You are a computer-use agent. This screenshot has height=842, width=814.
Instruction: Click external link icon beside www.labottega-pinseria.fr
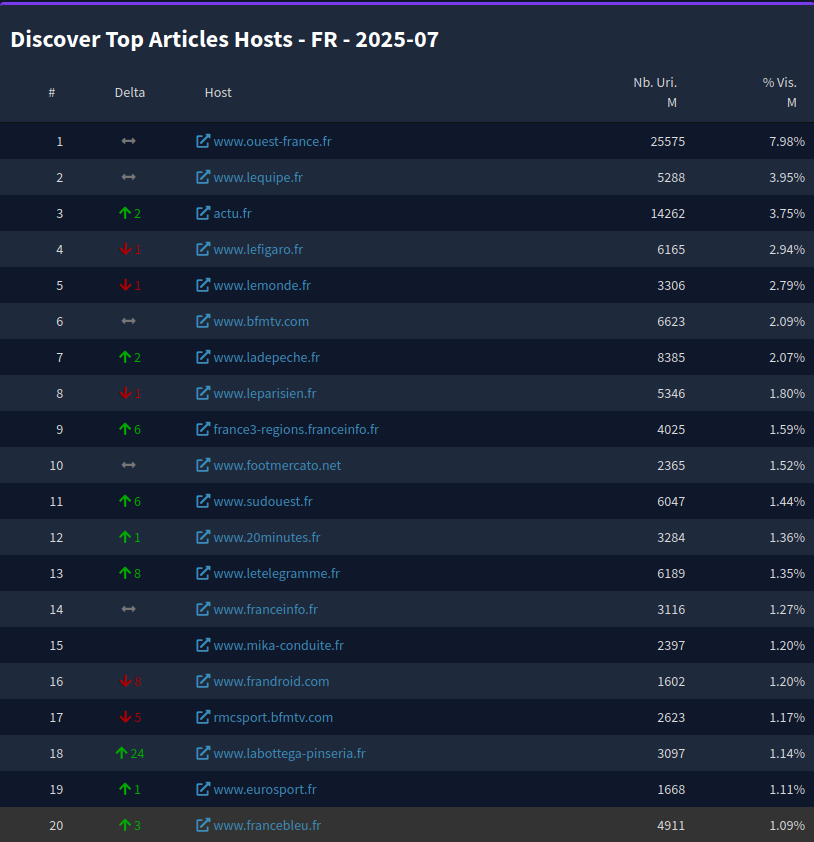pyautogui.click(x=202, y=753)
